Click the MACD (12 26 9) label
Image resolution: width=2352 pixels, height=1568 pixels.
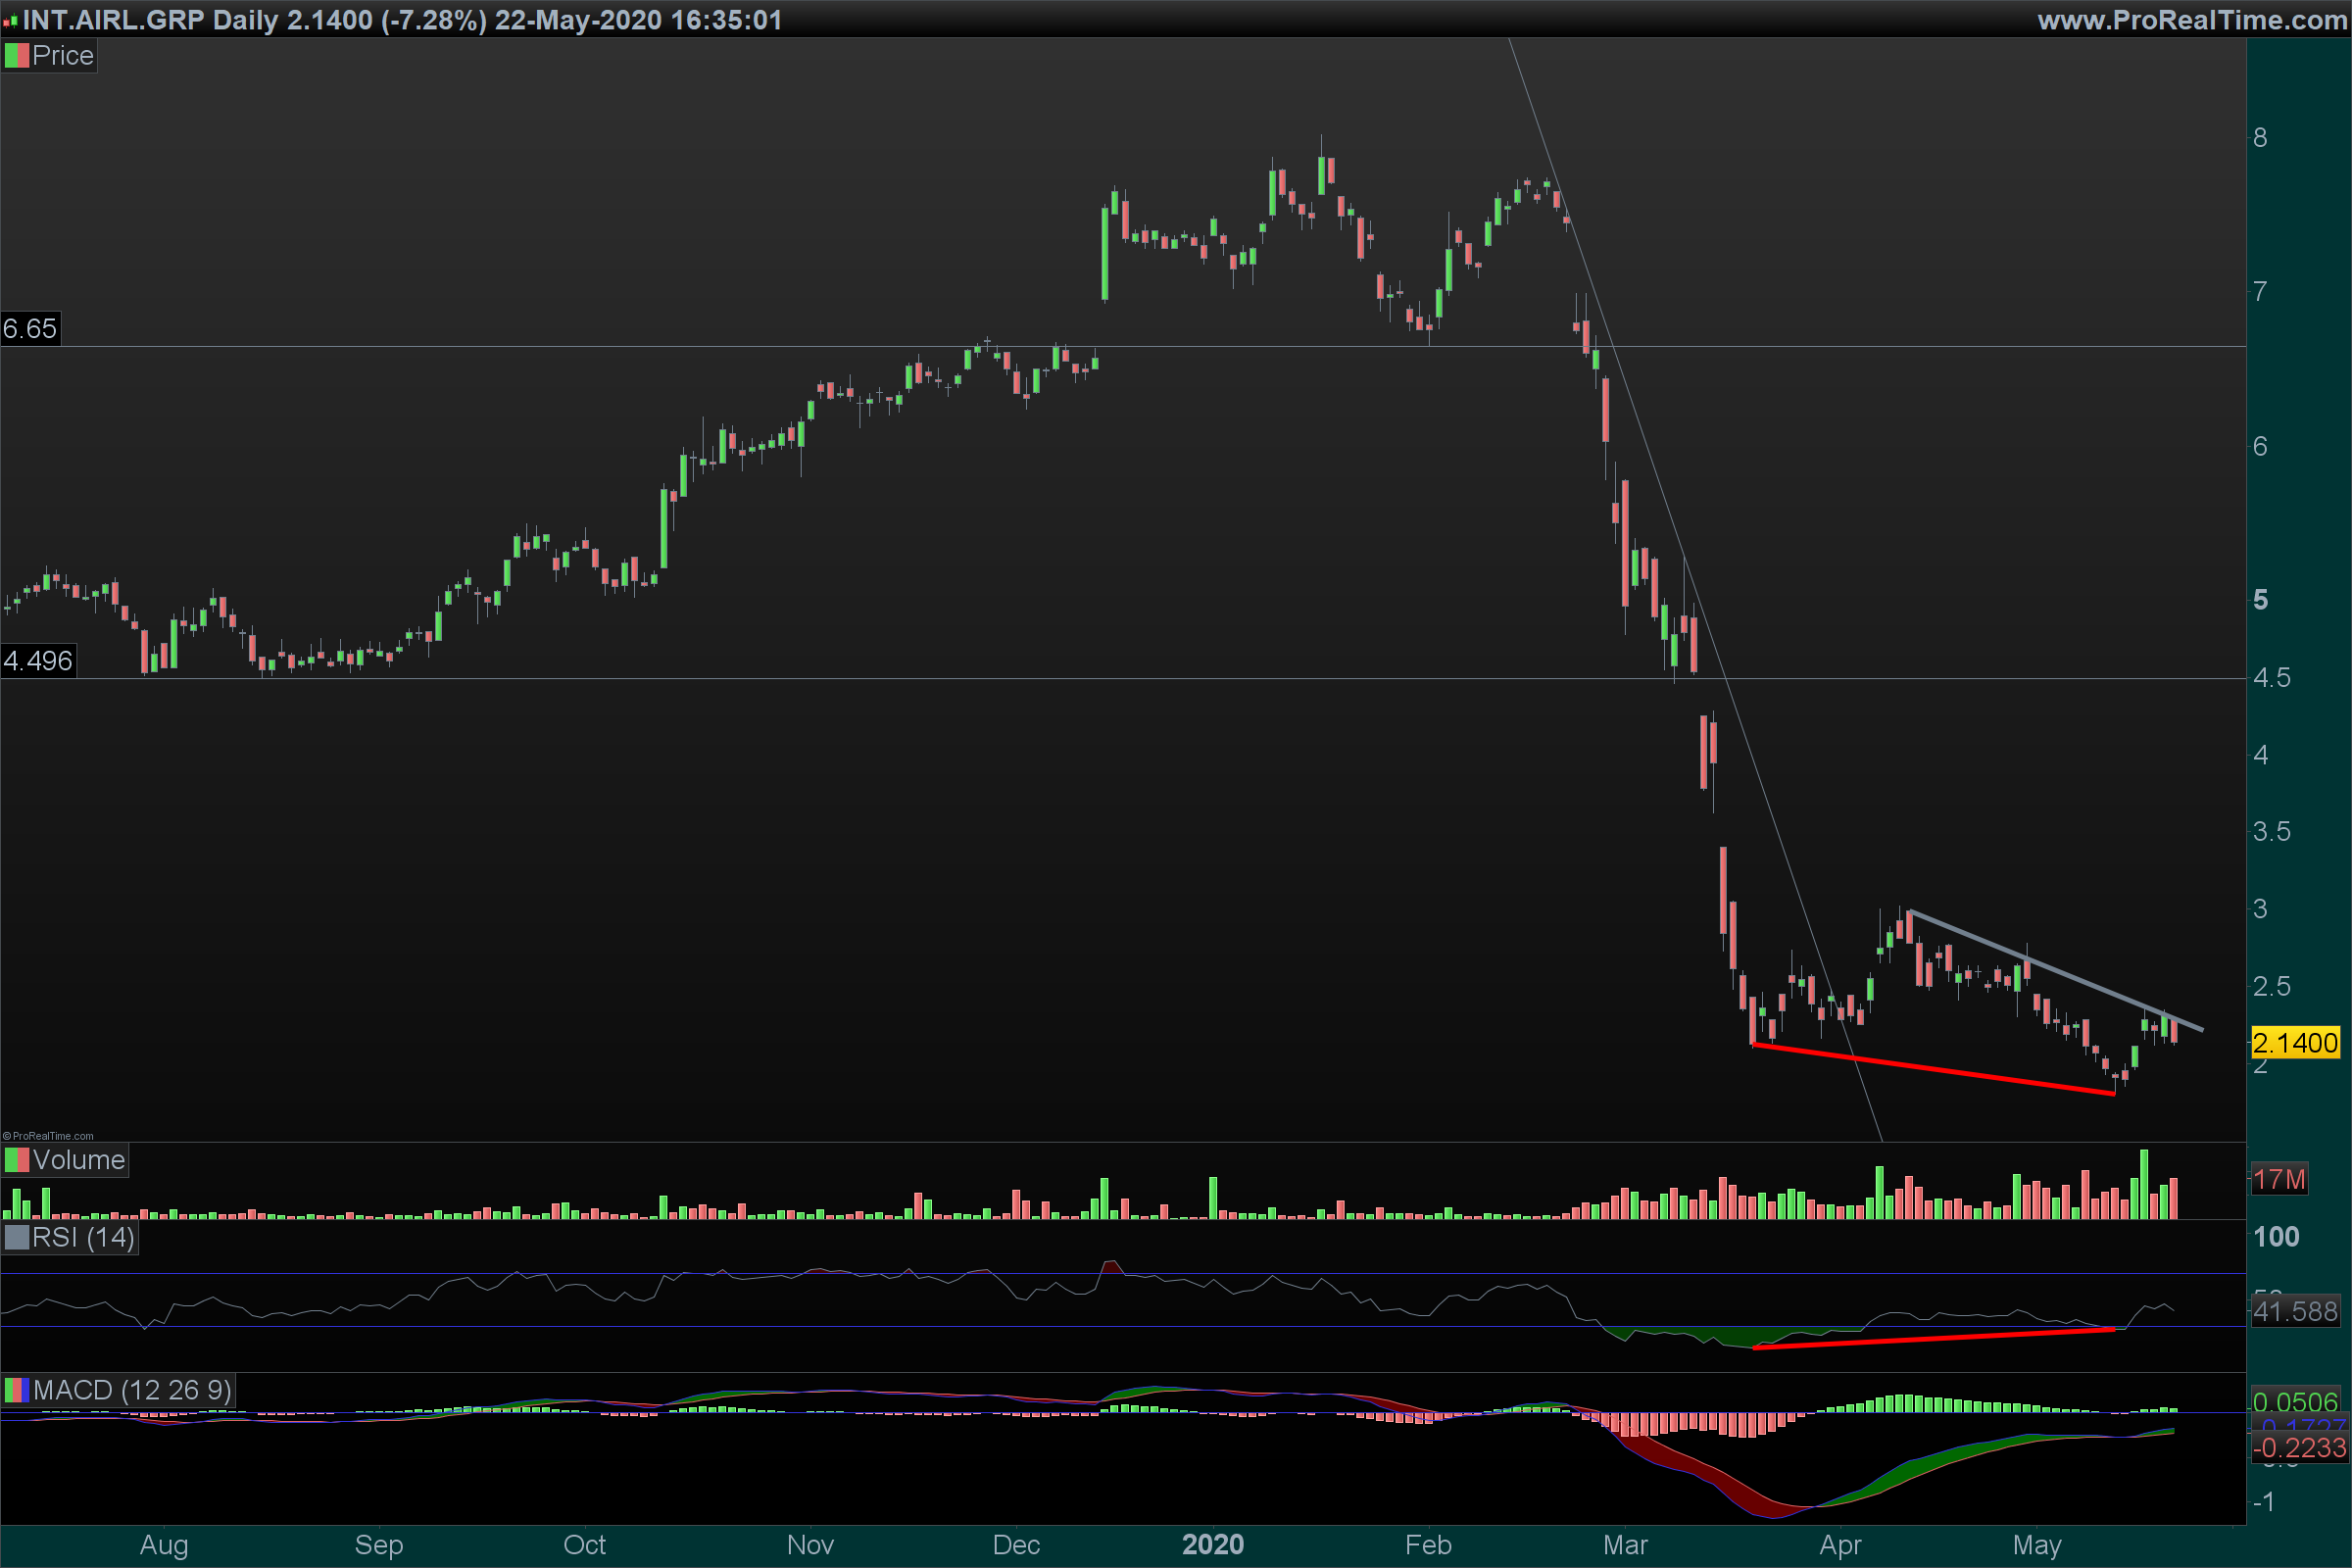pos(131,1390)
